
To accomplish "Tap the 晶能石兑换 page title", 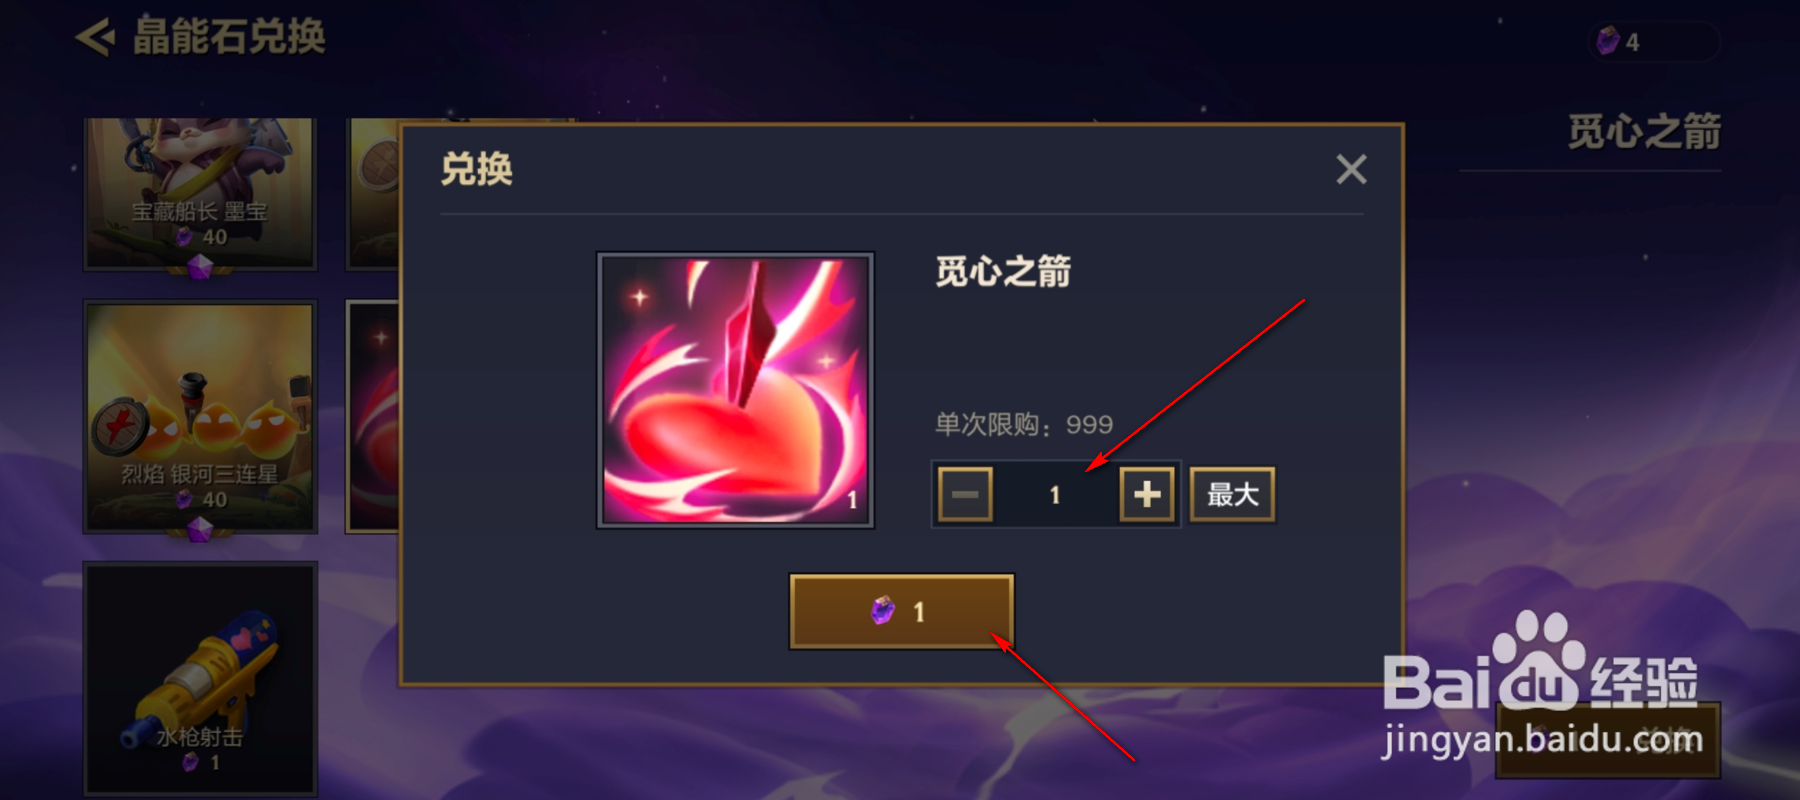I will (x=229, y=37).
